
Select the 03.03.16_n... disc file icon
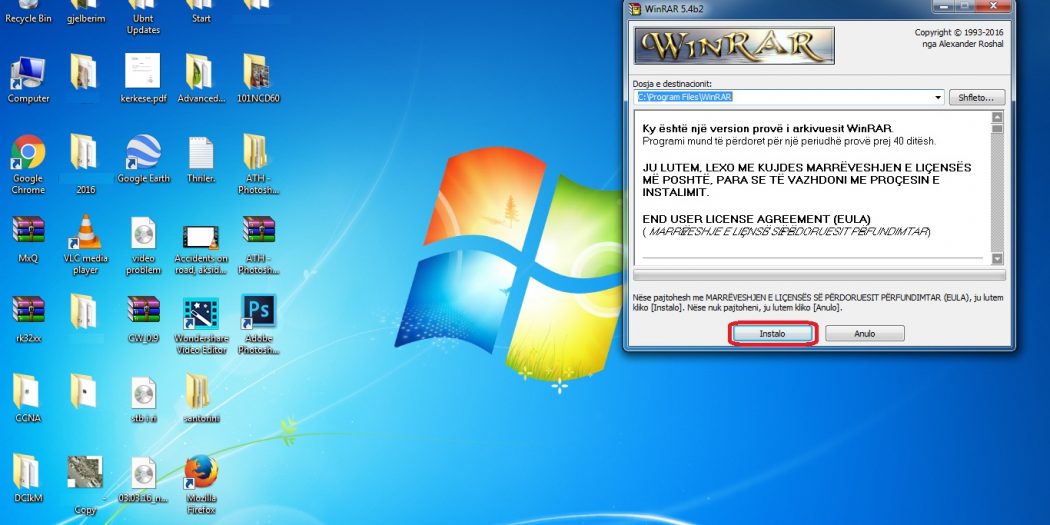point(143,478)
